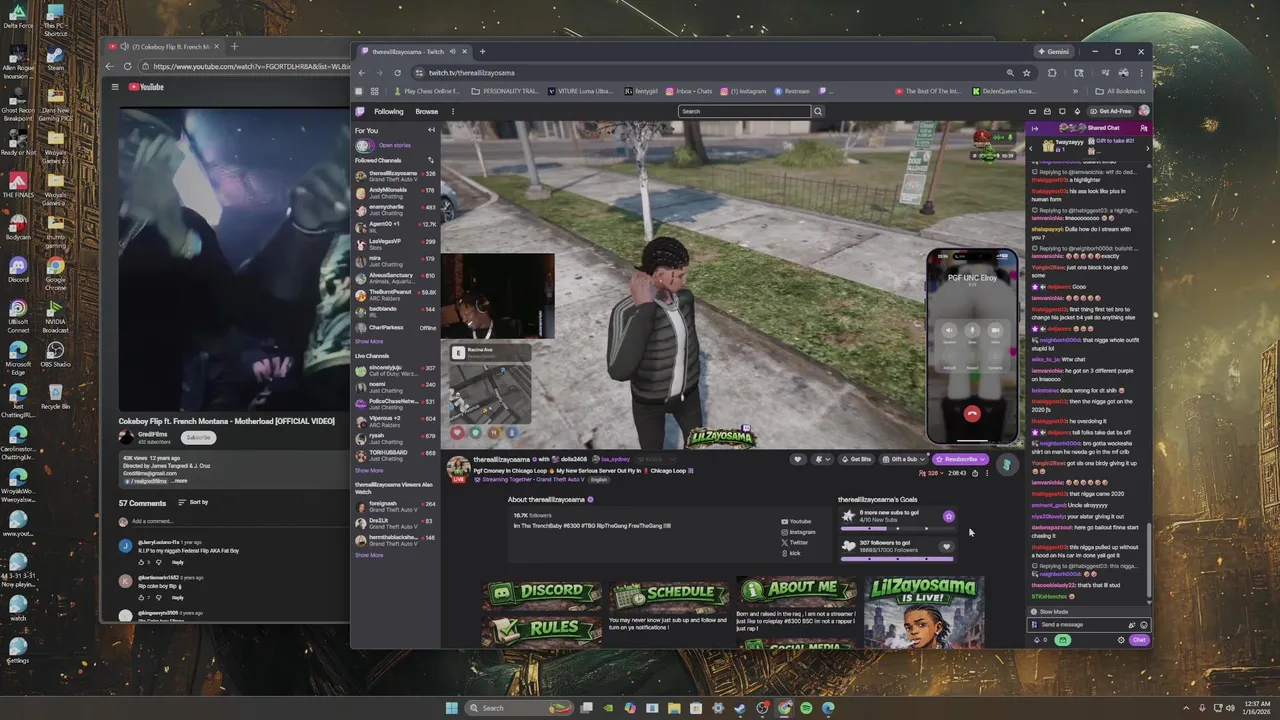Collapse the chat panel arrow

1035,128
